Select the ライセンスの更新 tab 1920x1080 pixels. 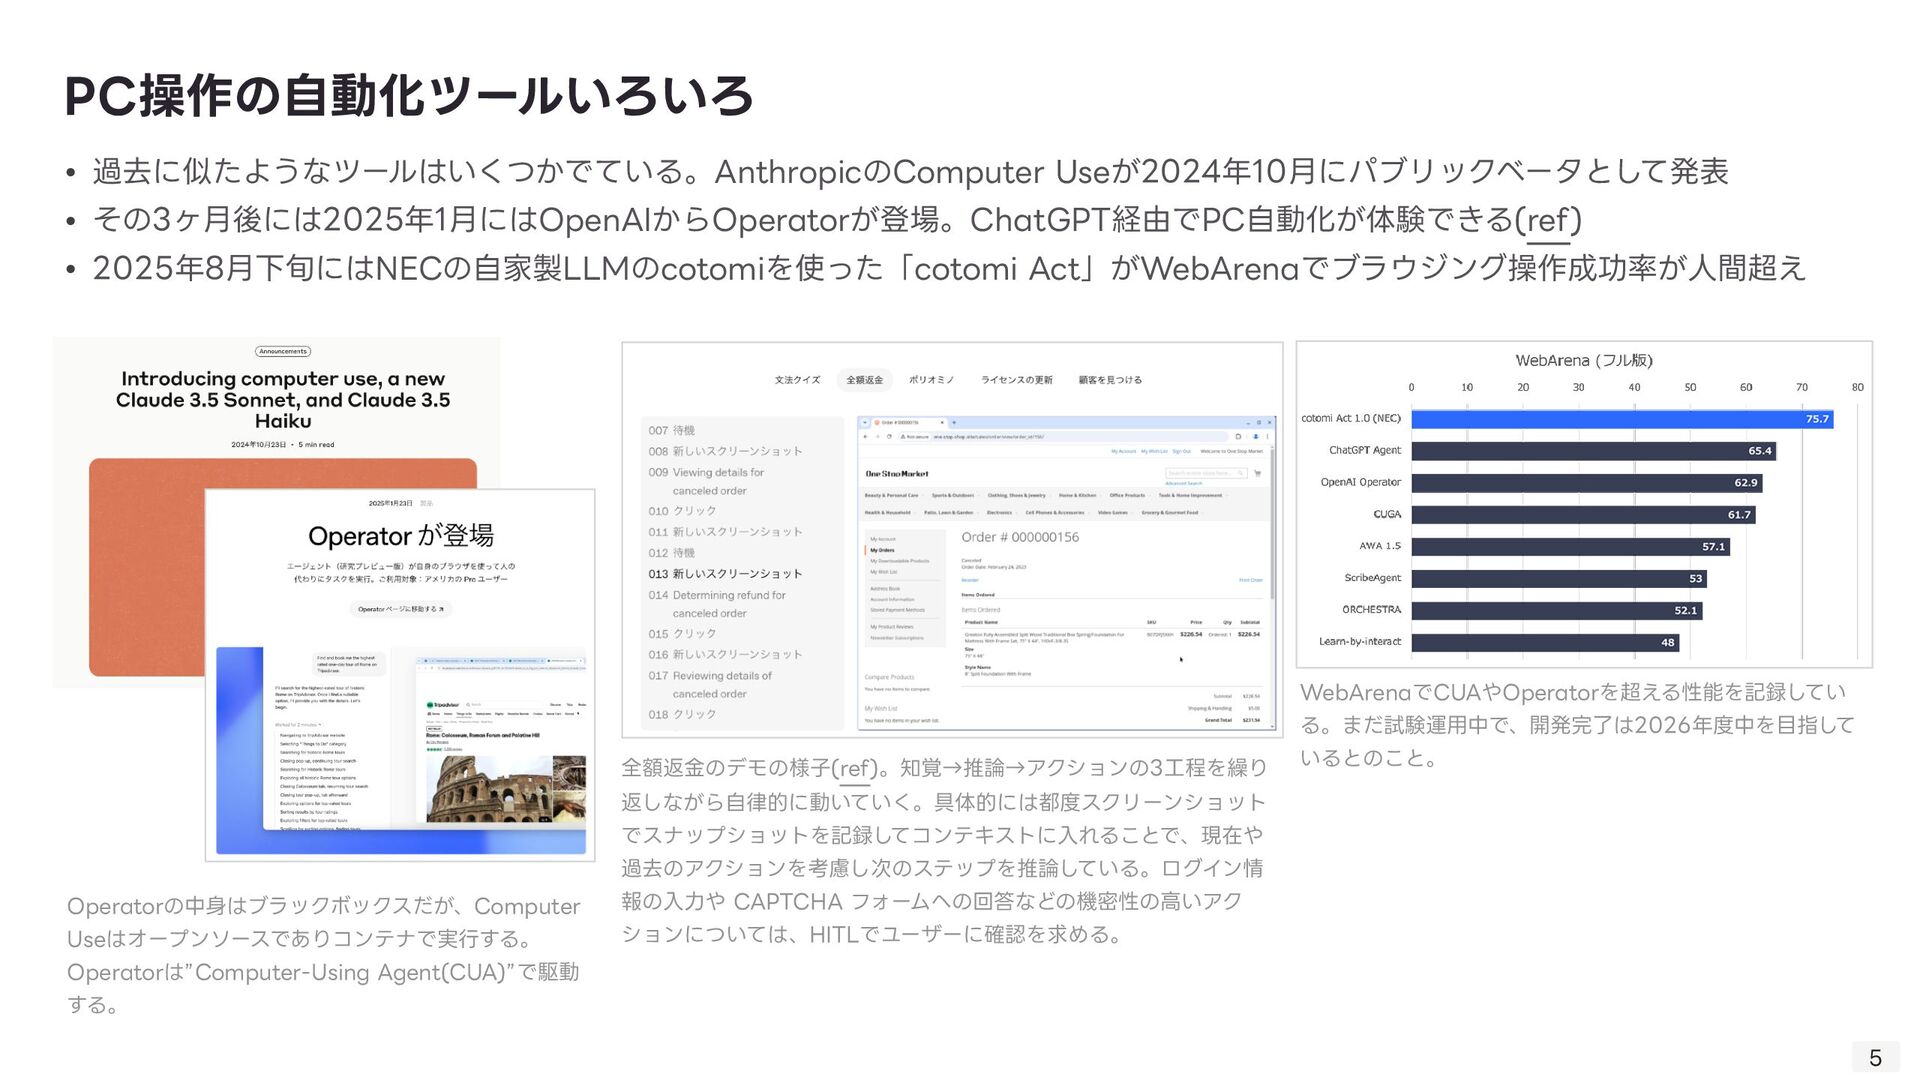coord(1016,380)
